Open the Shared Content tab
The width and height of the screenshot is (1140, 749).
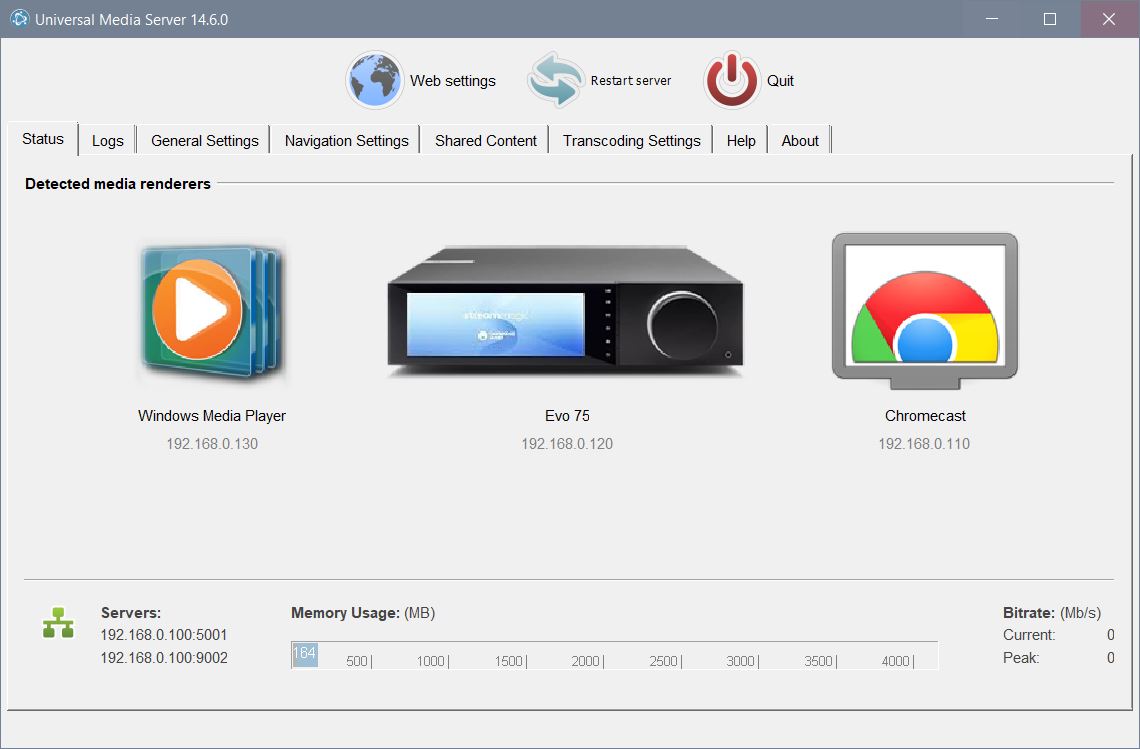(x=486, y=140)
